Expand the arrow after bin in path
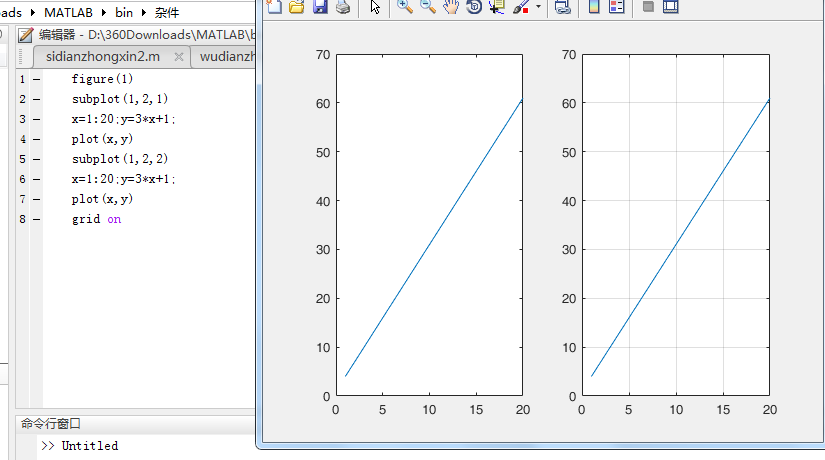Image resolution: width=825 pixels, height=460 pixels. click(145, 12)
